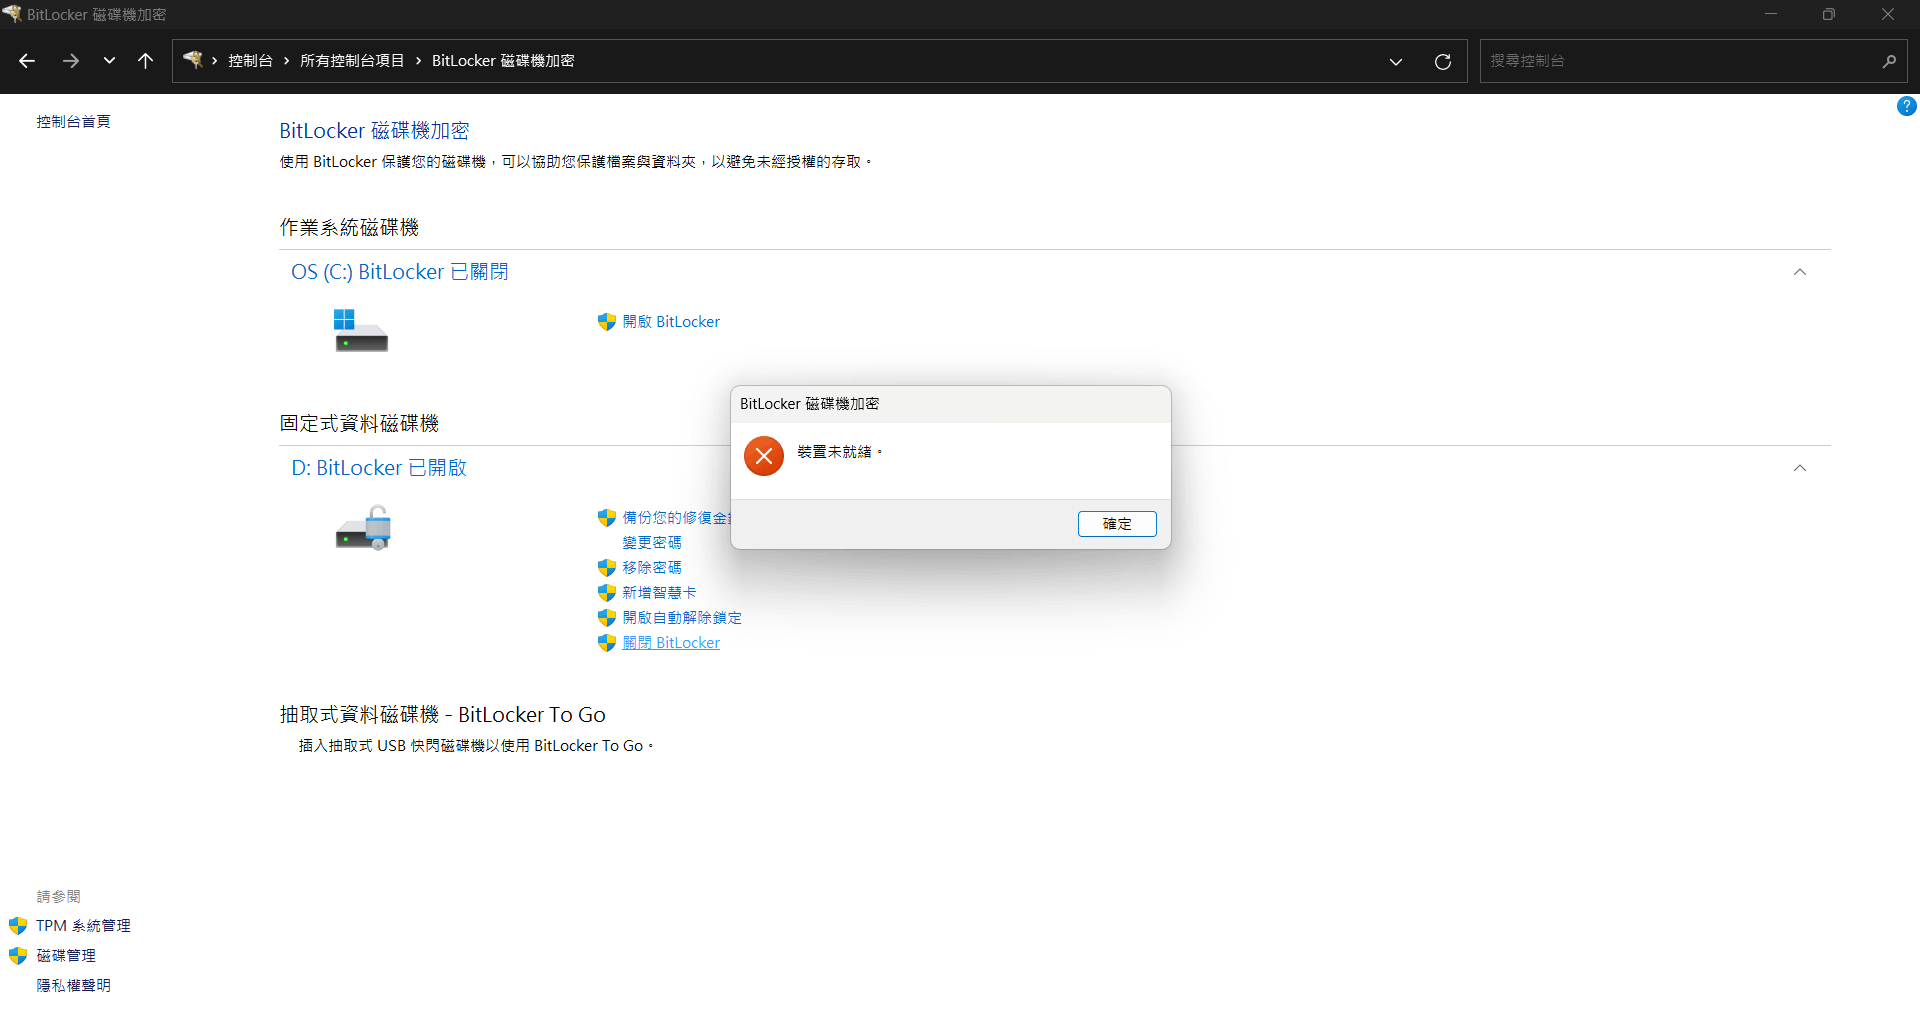Click shield icon beside 開啟自動解除鎖定

point(607,618)
